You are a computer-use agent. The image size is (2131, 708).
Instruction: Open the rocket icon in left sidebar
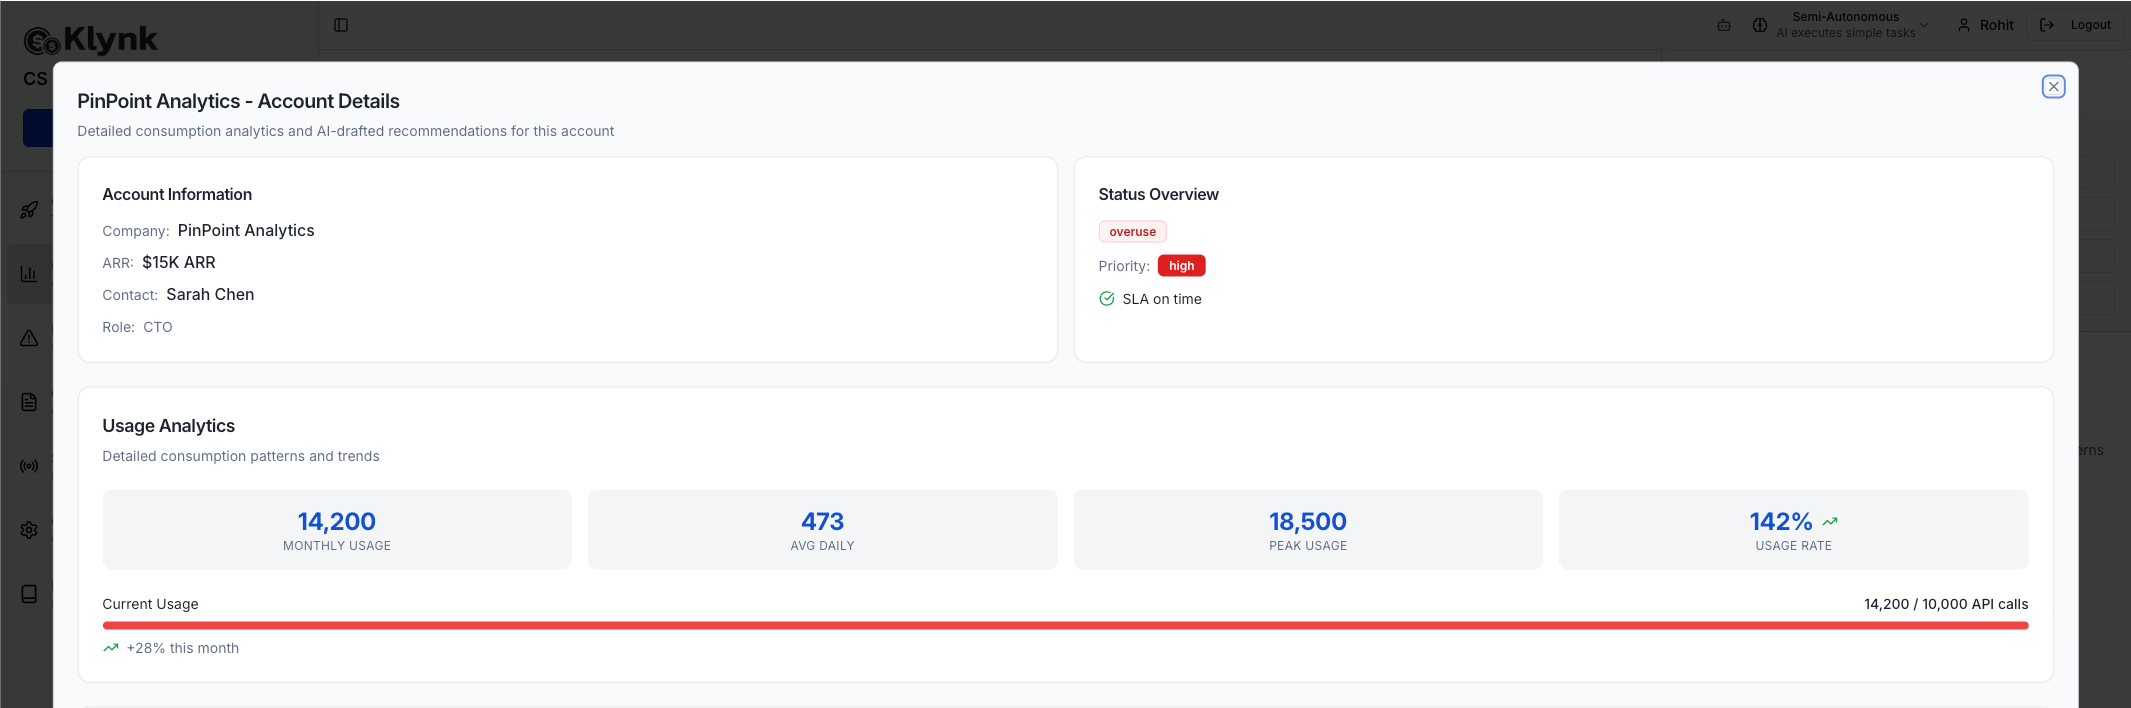point(29,210)
